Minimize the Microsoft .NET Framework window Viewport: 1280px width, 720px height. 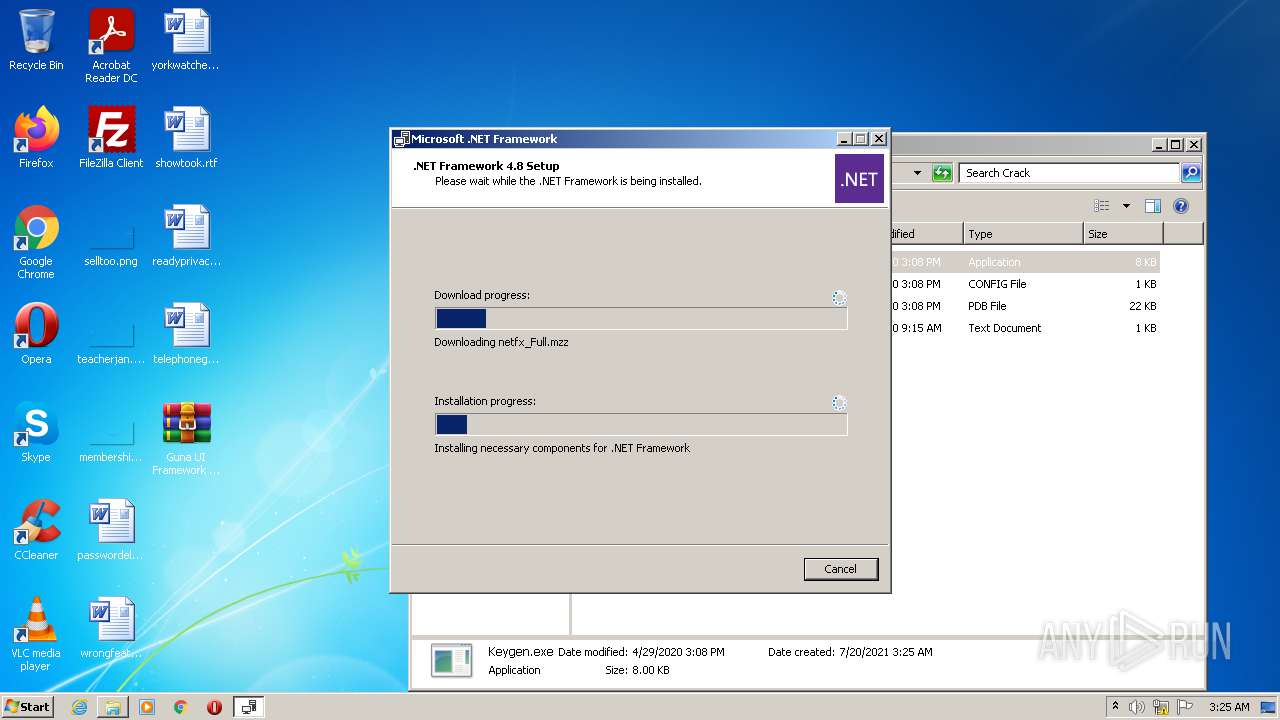pyautogui.click(x=844, y=139)
